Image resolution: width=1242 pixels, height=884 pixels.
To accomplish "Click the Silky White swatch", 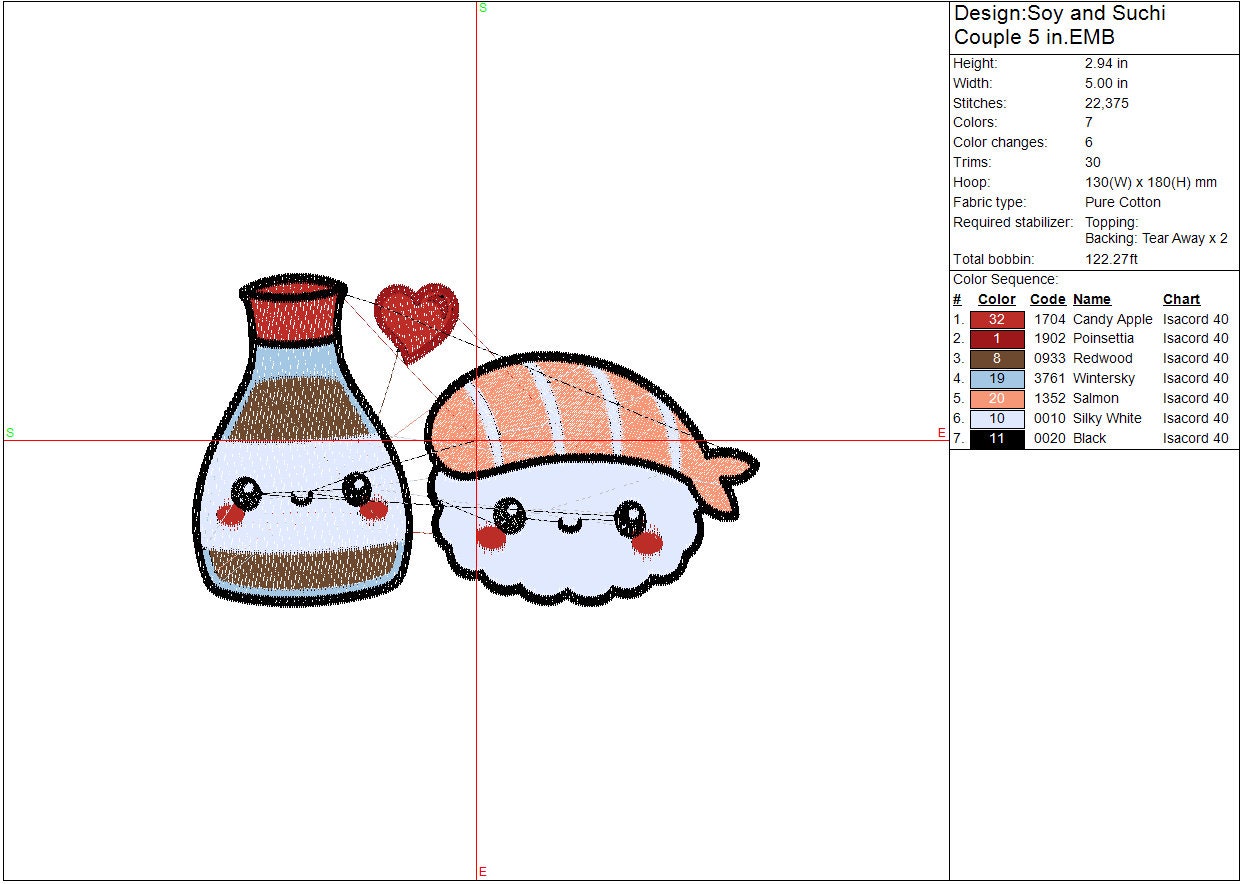I will coord(996,419).
